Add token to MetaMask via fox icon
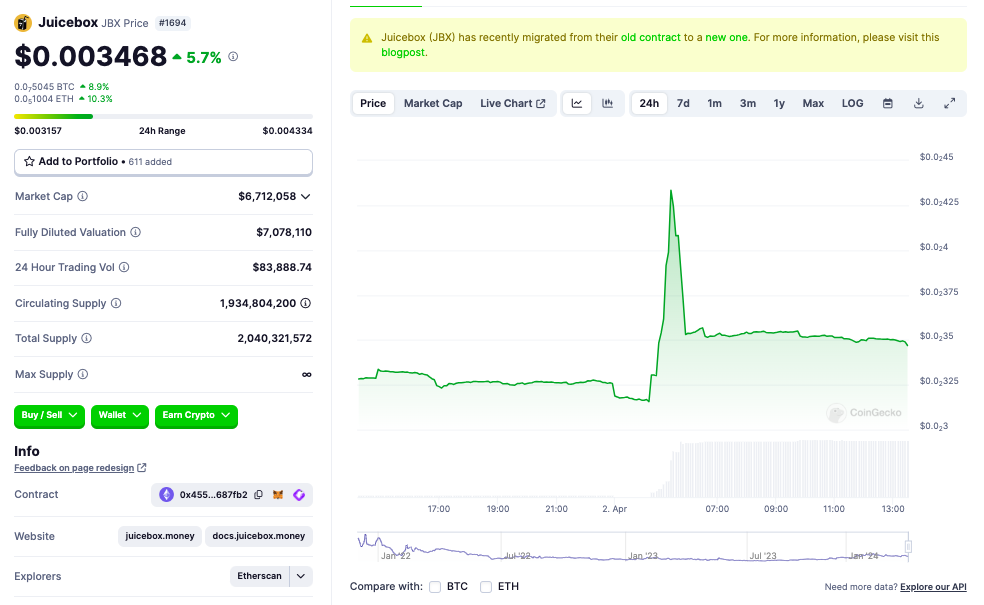 pos(279,495)
